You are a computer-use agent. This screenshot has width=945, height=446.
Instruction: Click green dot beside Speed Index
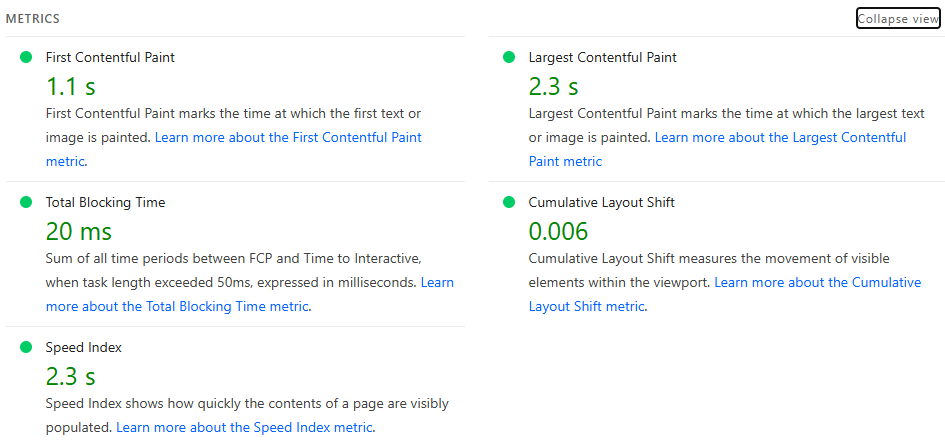point(26,347)
